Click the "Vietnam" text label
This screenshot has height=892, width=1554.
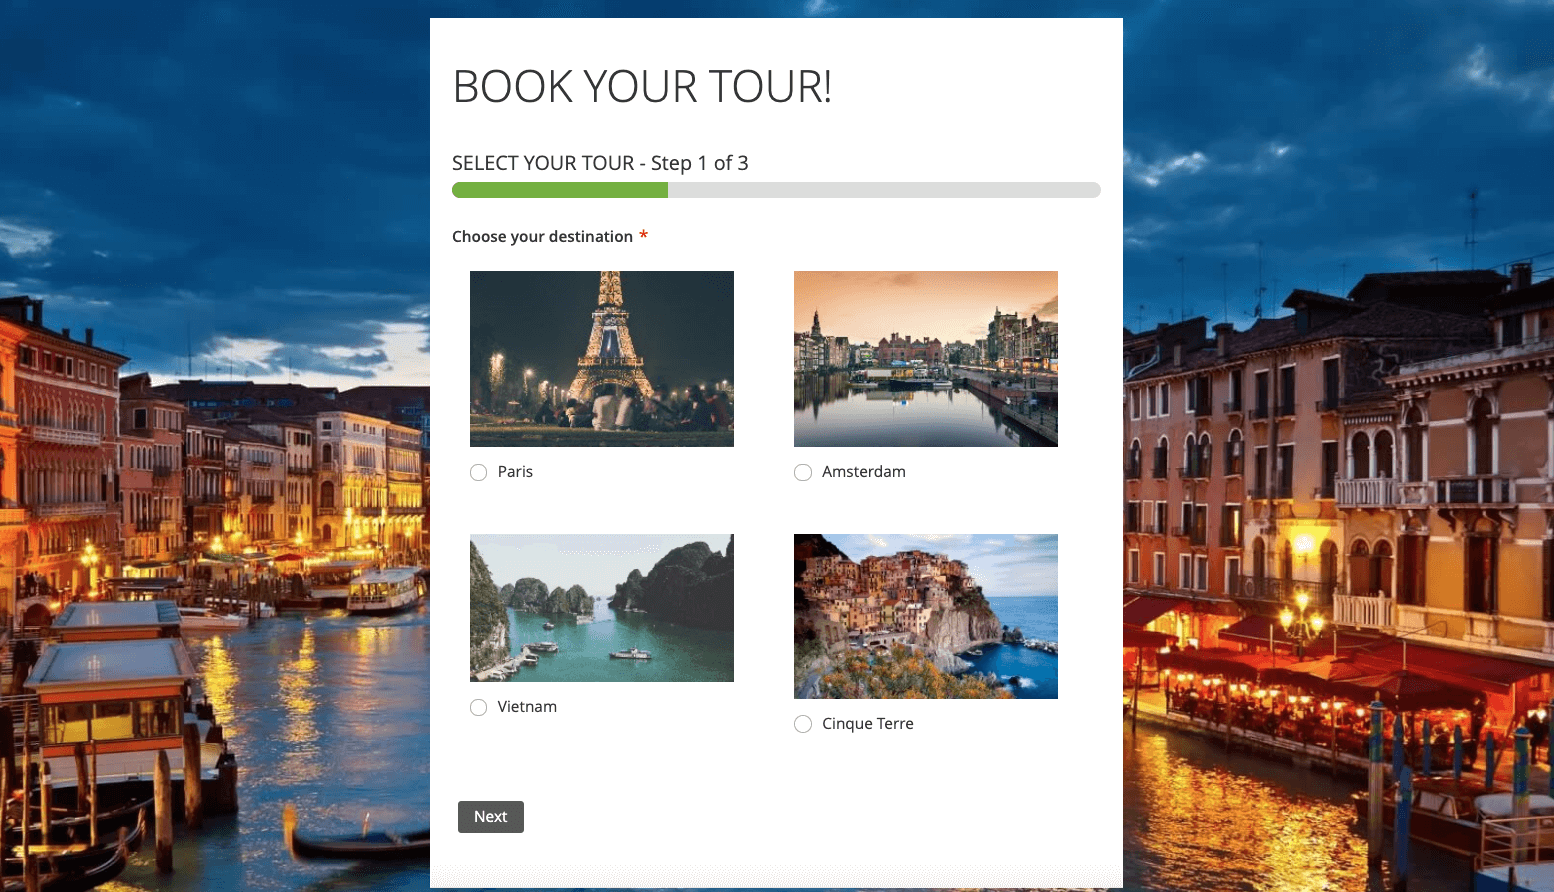coord(527,707)
